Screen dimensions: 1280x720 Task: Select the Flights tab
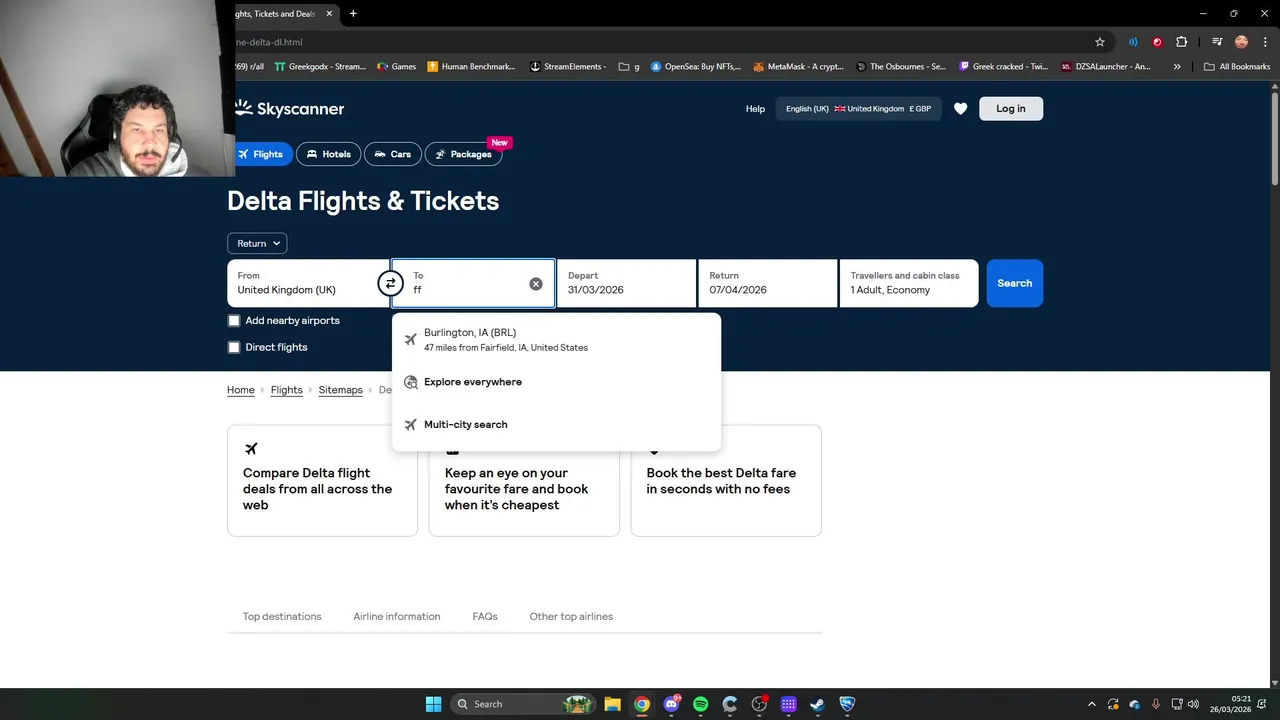point(262,154)
